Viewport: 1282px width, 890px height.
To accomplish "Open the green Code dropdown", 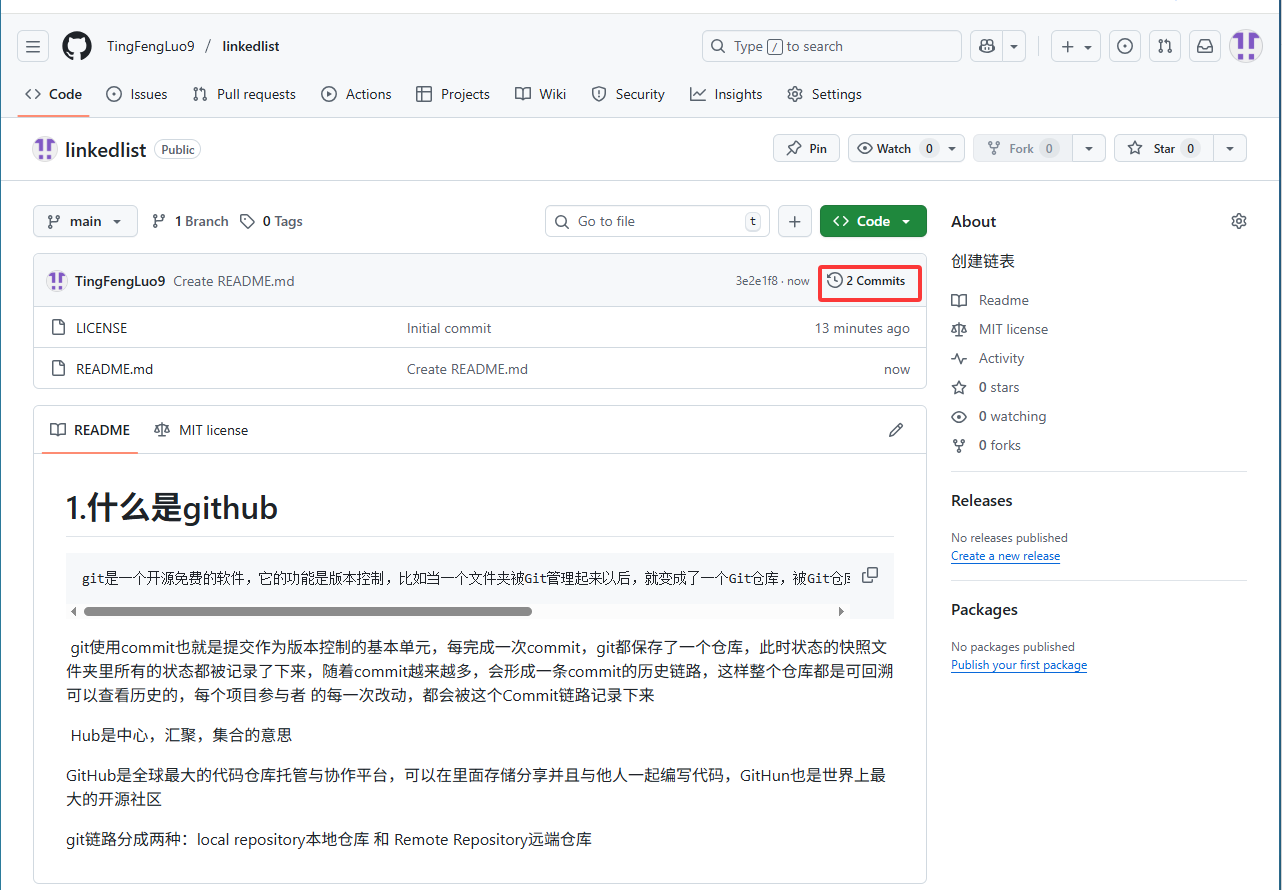I will coord(872,222).
